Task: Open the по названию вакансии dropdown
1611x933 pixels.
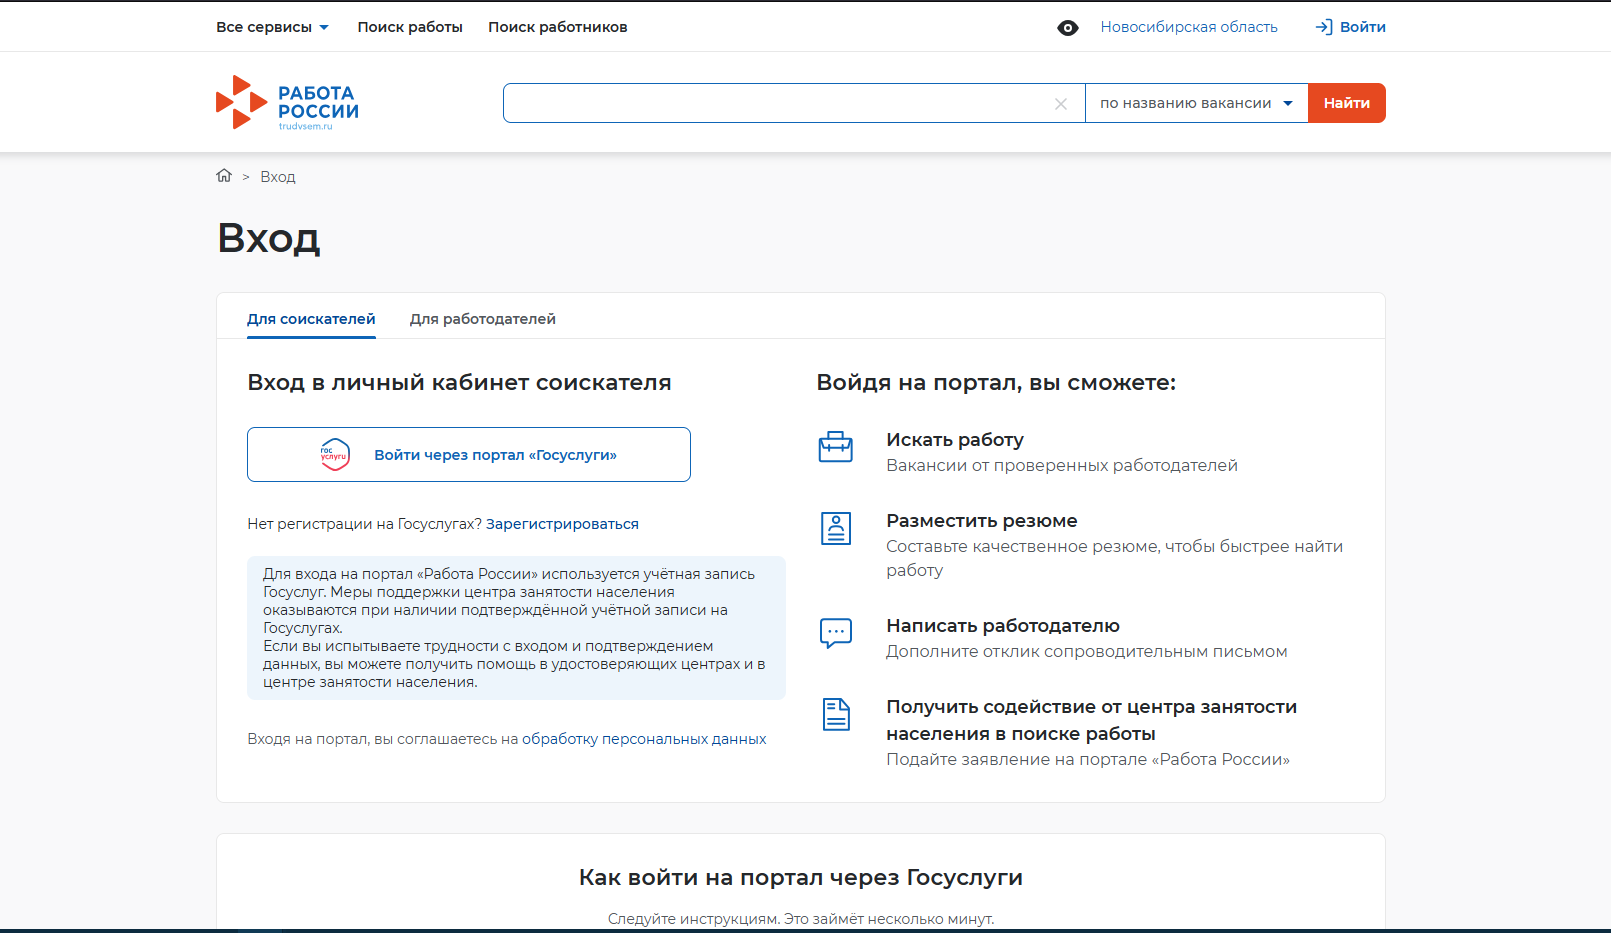Action: [1196, 103]
